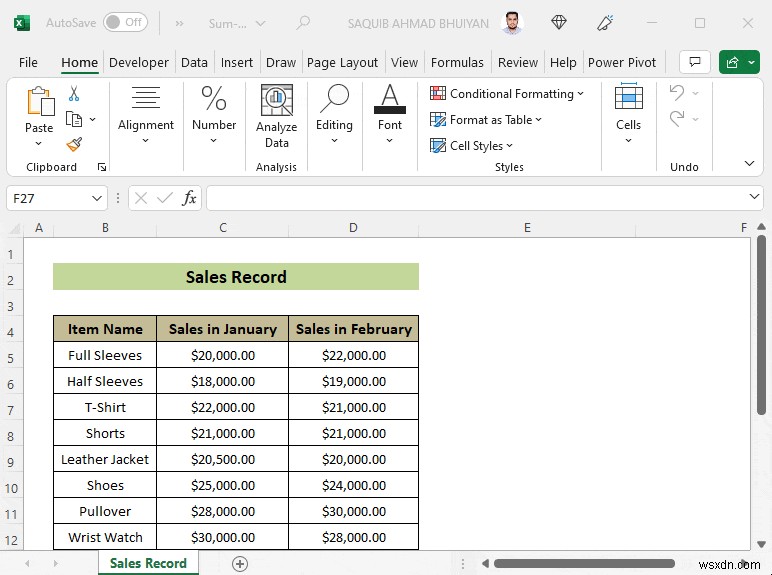Viewport: 772px width, 575px height.
Task: Select row 7 header
Action: (x=11, y=409)
